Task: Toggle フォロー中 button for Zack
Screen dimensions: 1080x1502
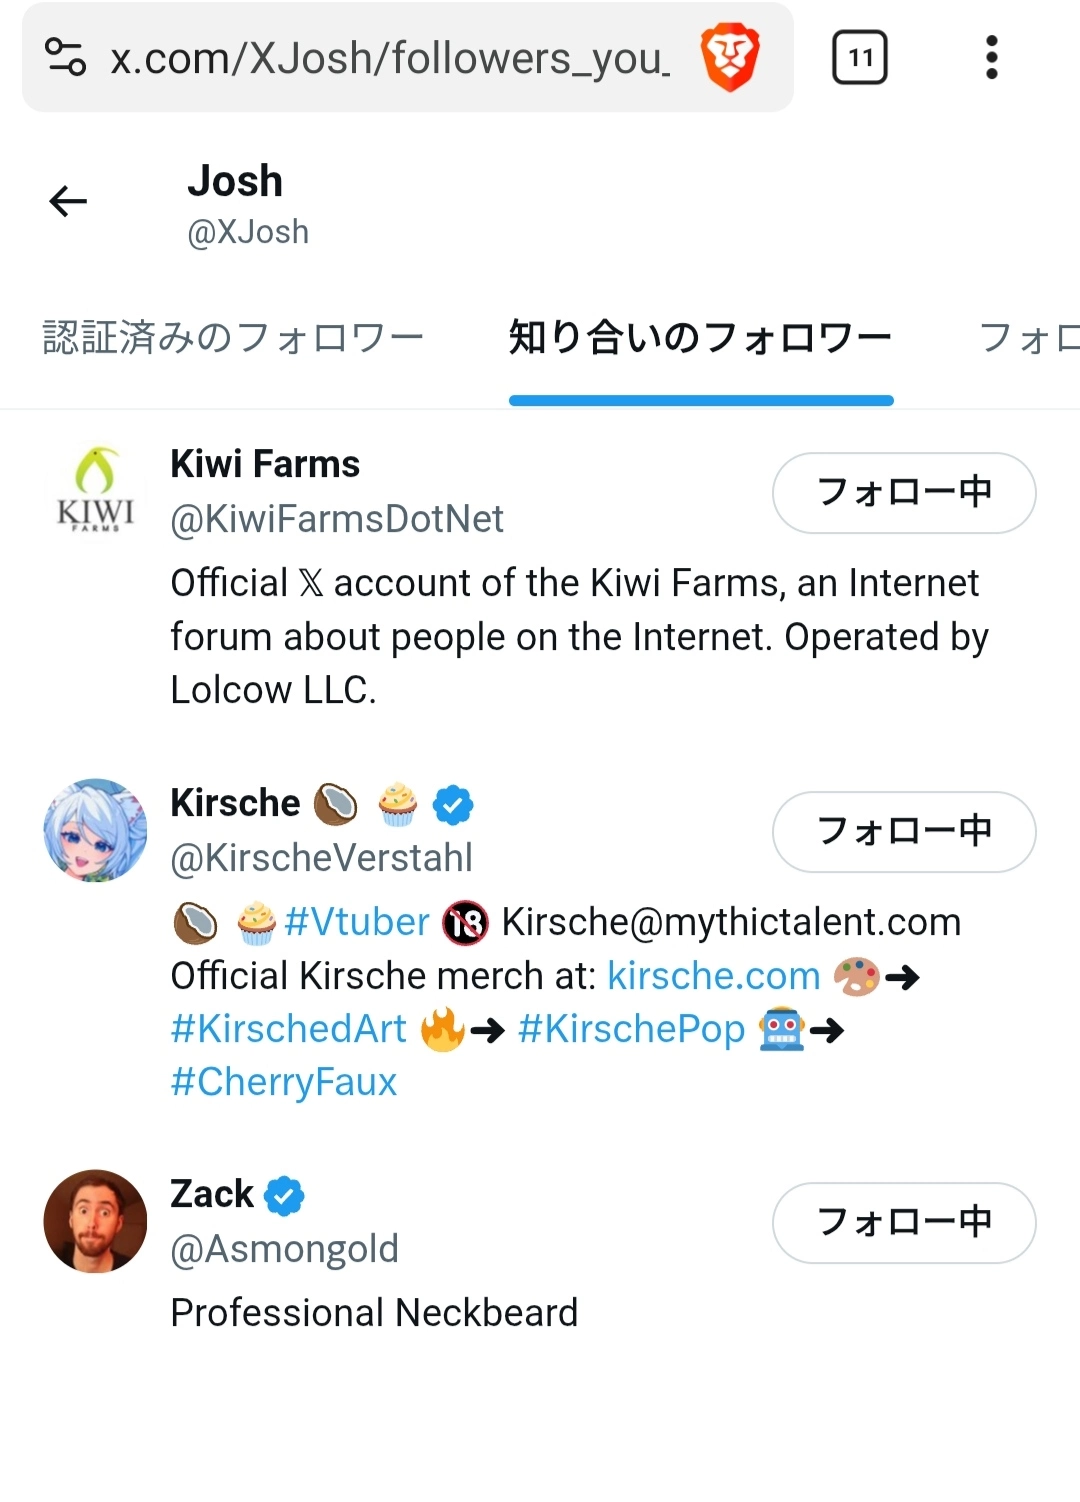Action: pyautogui.click(x=904, y=1223)
